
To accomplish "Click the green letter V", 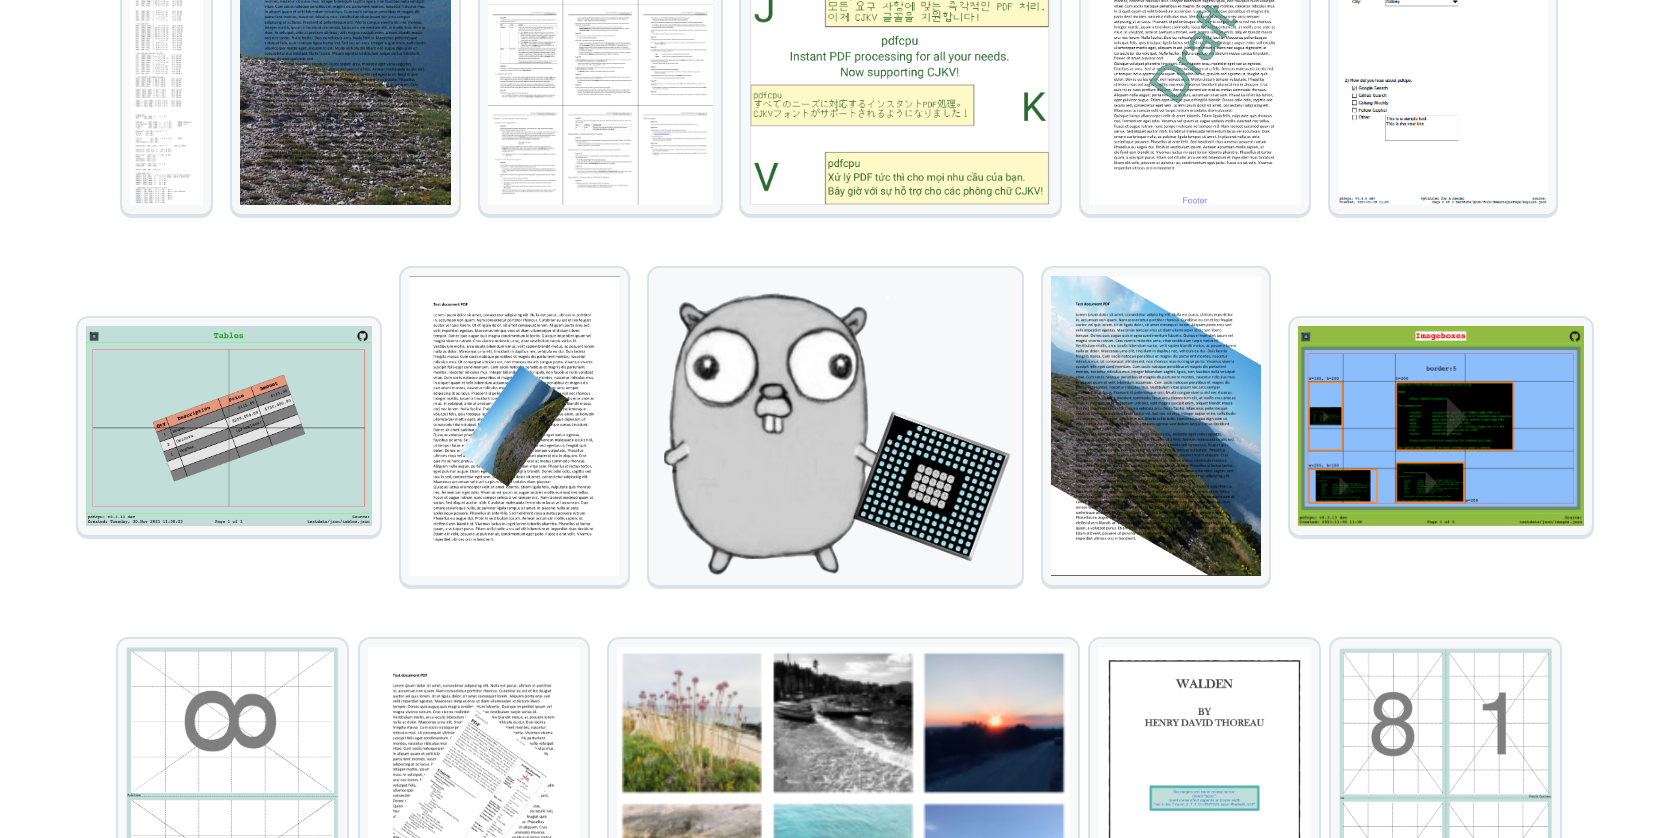I will coord(765,178).
